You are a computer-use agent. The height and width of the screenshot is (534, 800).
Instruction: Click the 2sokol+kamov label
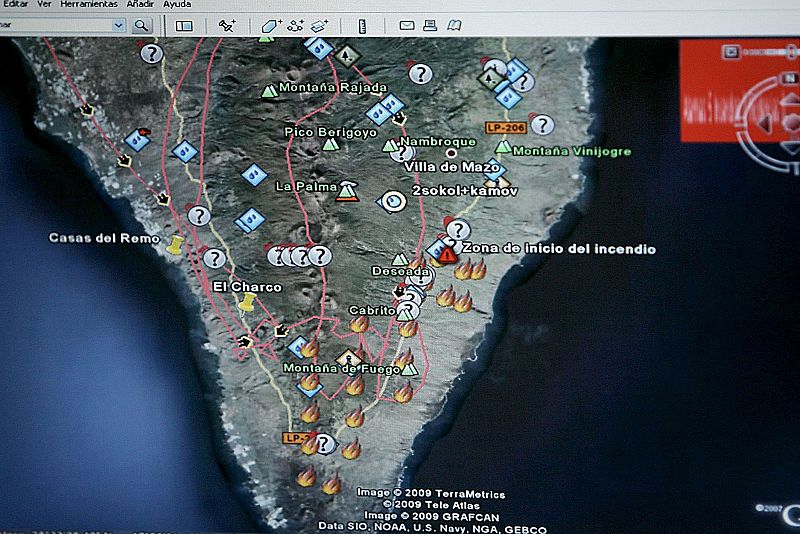tap(464, 191)
